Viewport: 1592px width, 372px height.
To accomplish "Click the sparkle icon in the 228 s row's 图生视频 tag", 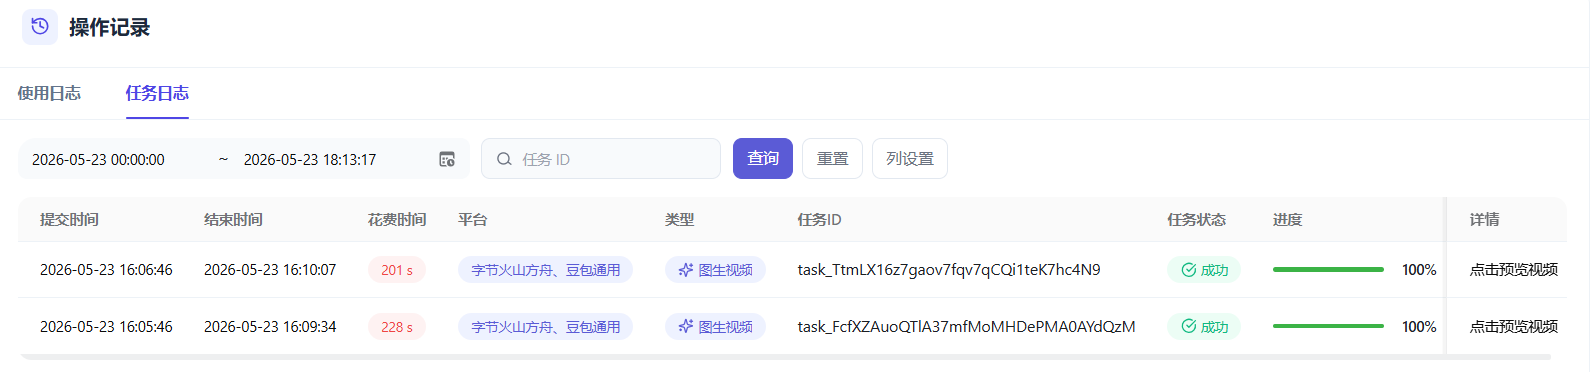I will point(686,327).
